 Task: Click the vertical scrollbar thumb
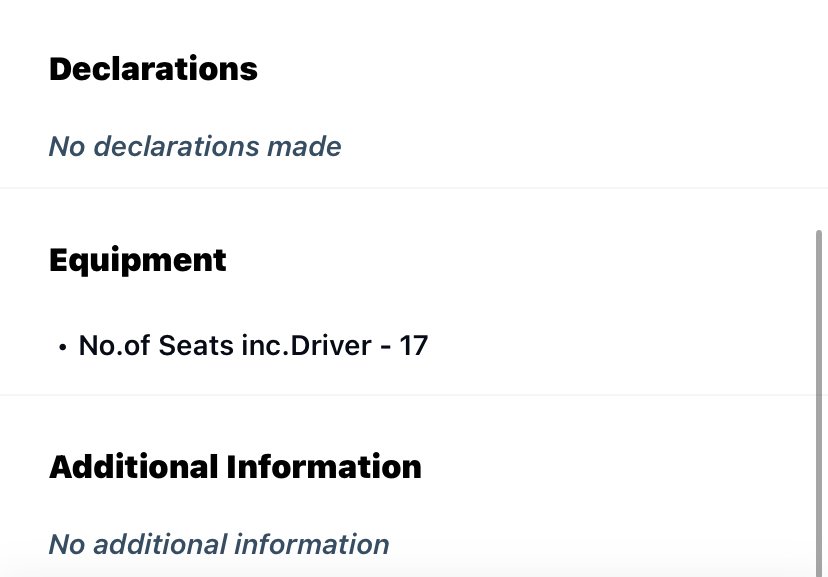tap(819, 403)
